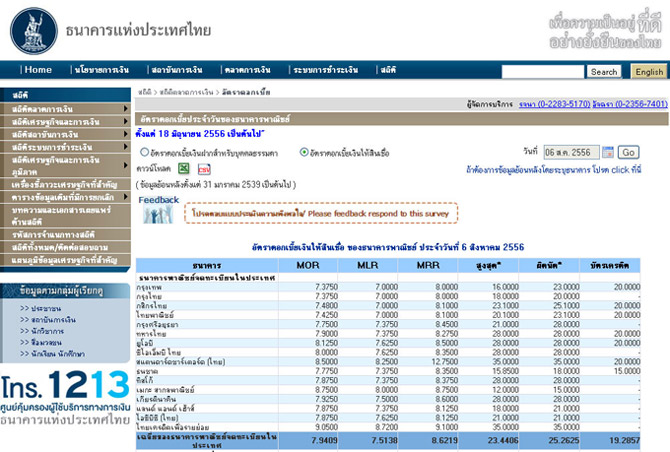This screenshot has width=670, height=452.
Task: Expand สถิติตลาดการเงิน sidebar submenu
Action: click(x=125, y=108)
